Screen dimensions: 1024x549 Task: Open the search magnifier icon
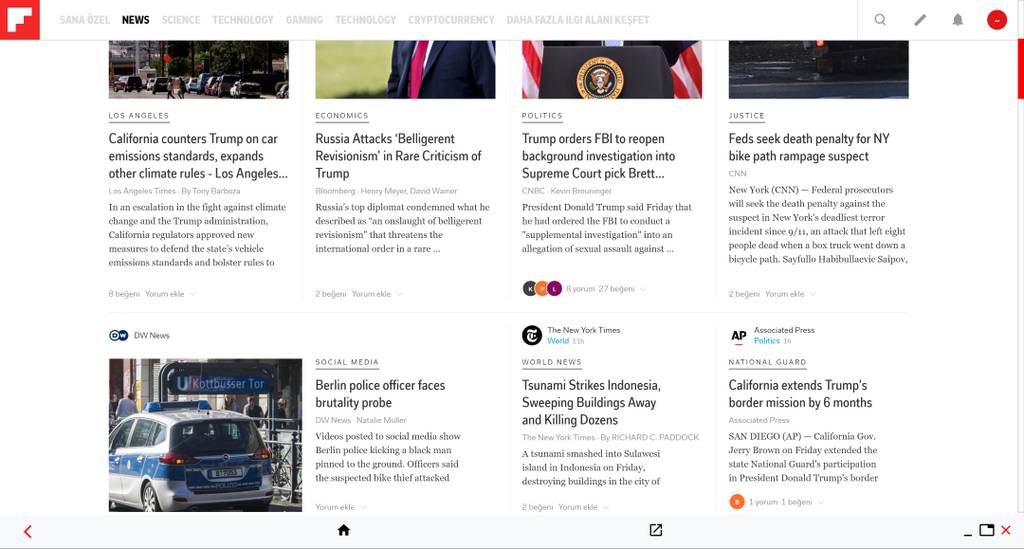click(880, 20)
